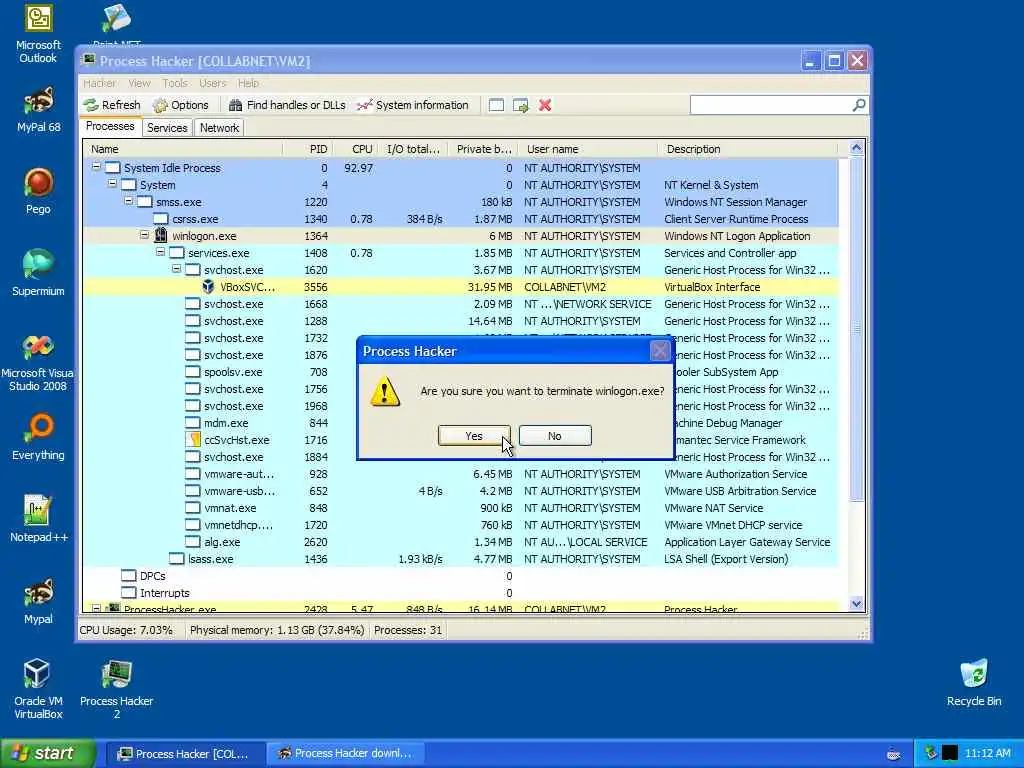Image resolution: width=1024 pixels, height=768 pixels.
Task: Open the Hacker menu
Action: (99, 83)
